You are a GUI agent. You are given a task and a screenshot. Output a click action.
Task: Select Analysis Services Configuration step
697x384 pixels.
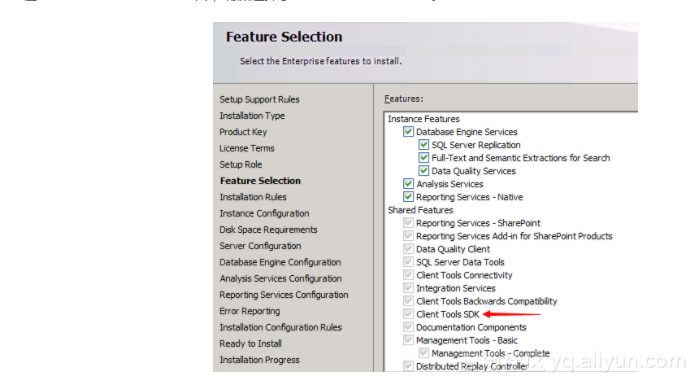coord(280,278)
